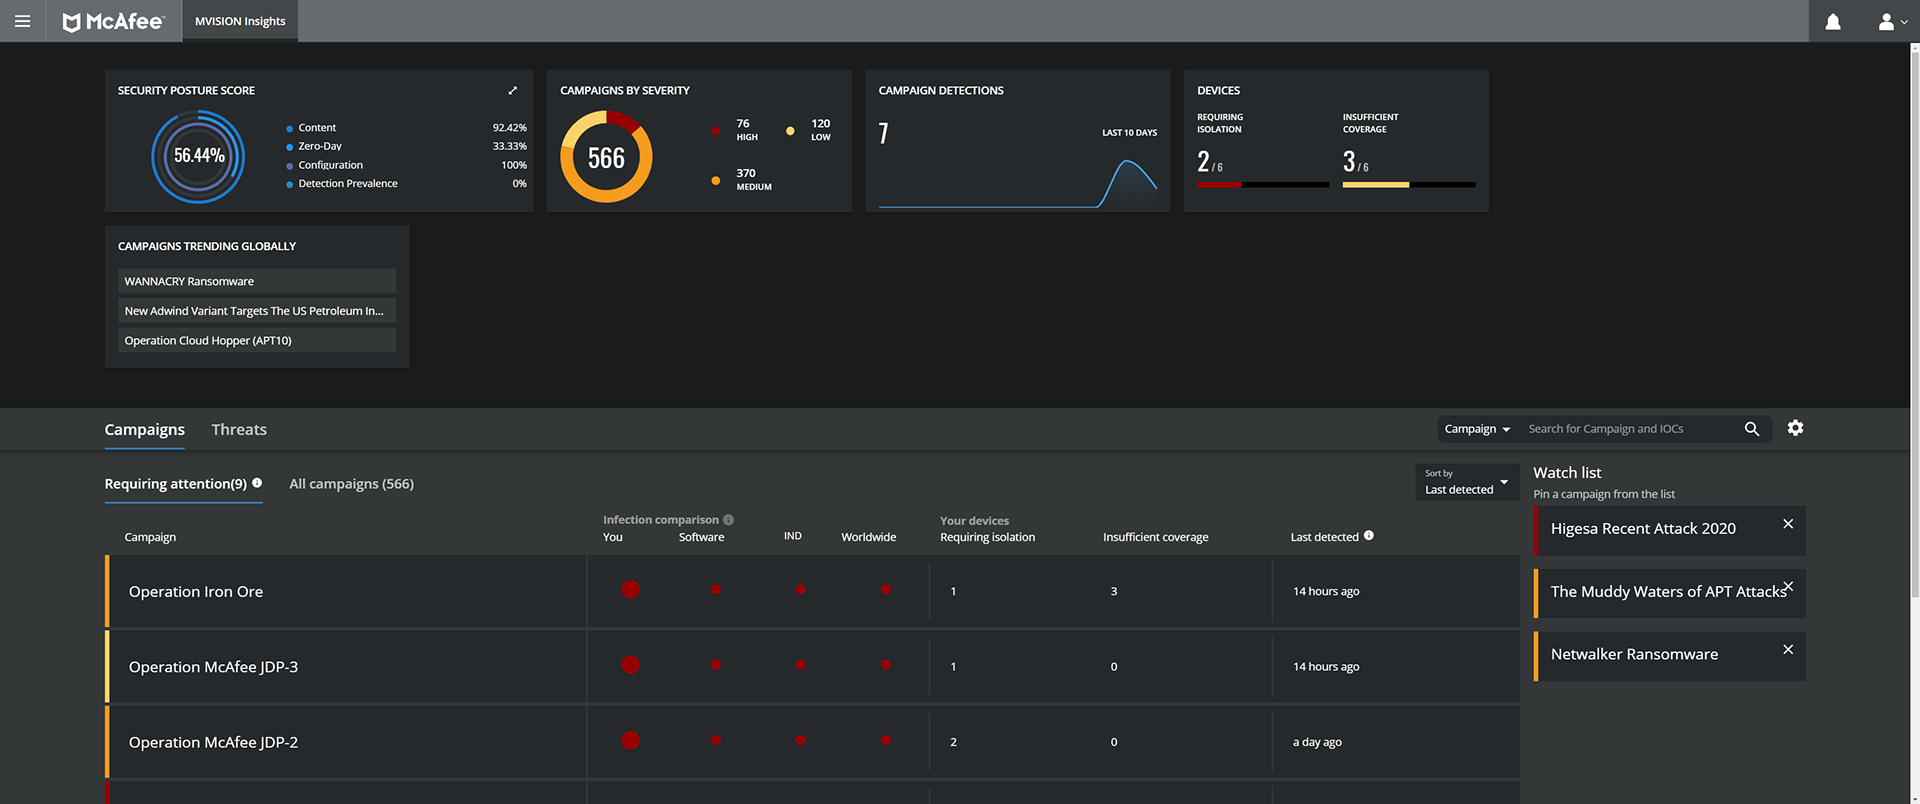Click the Requiring Isolation progress bar
This screenshot has width=1920, height=804.
pyautogui.click(x=1263, y=185)
